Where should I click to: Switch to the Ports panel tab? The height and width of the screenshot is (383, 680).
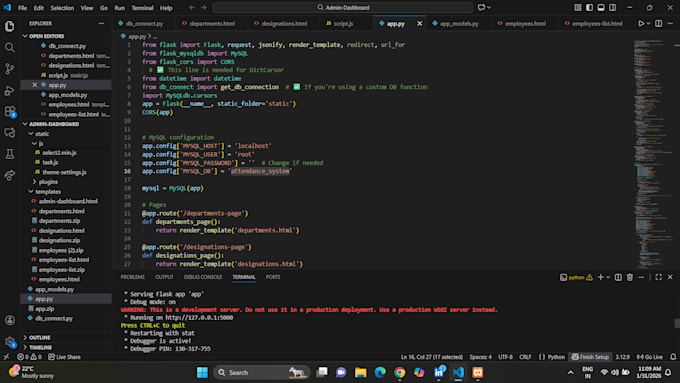click(273, 277)
